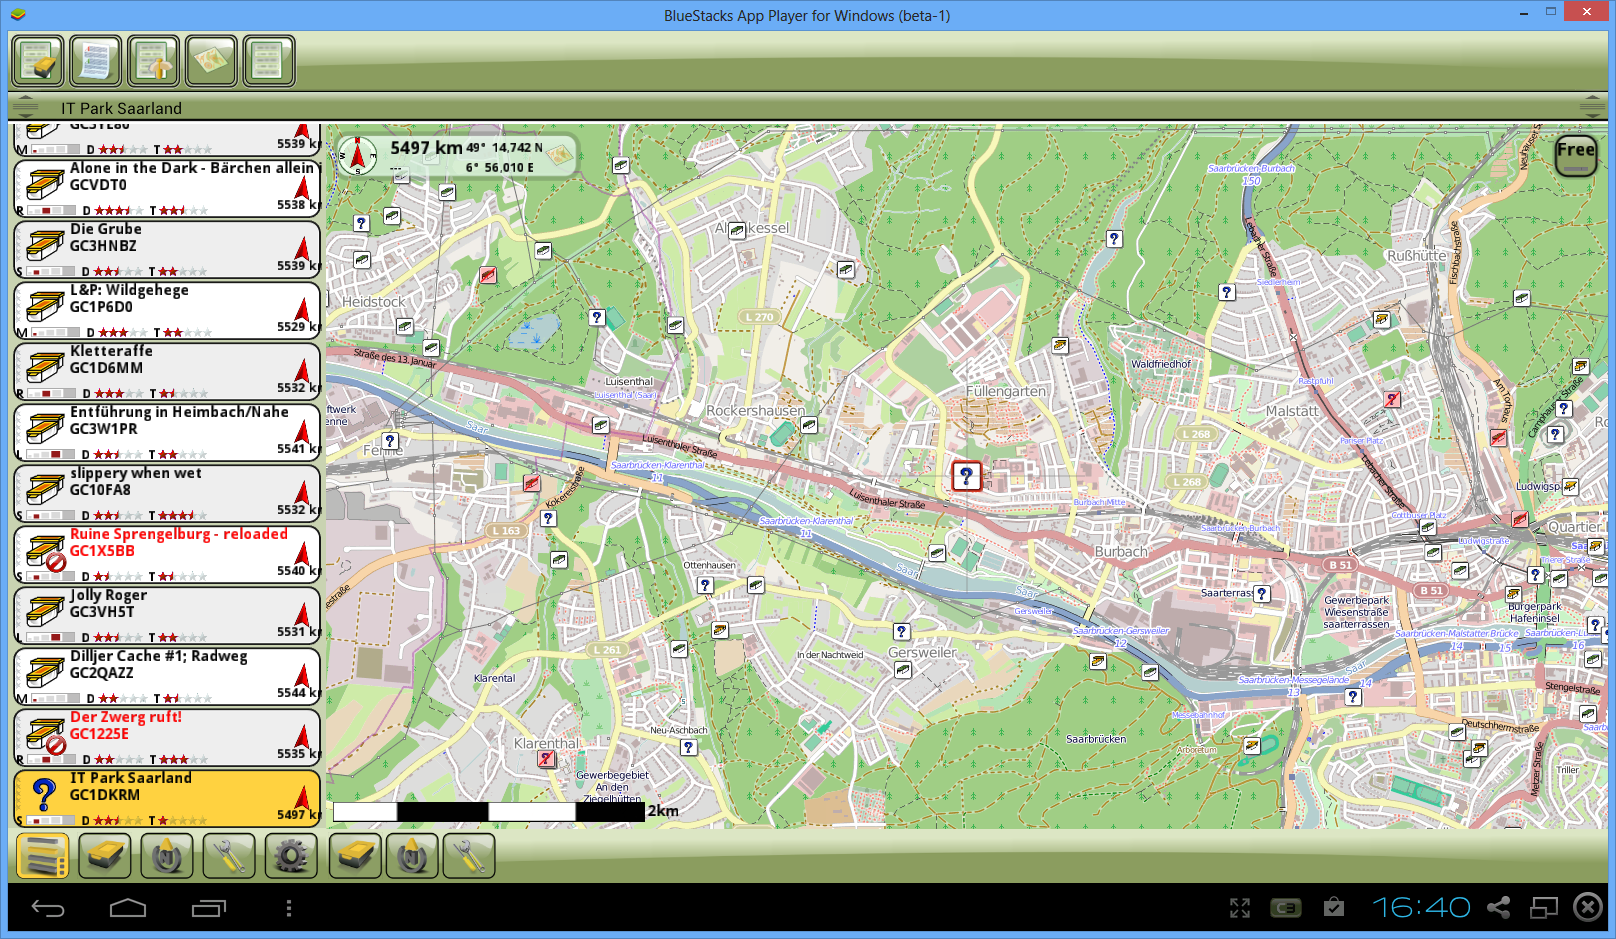Open the wrench tools icon left of the gear
Screen dimensions: 1616x939
pyautogui.click(x=229, y=856)
